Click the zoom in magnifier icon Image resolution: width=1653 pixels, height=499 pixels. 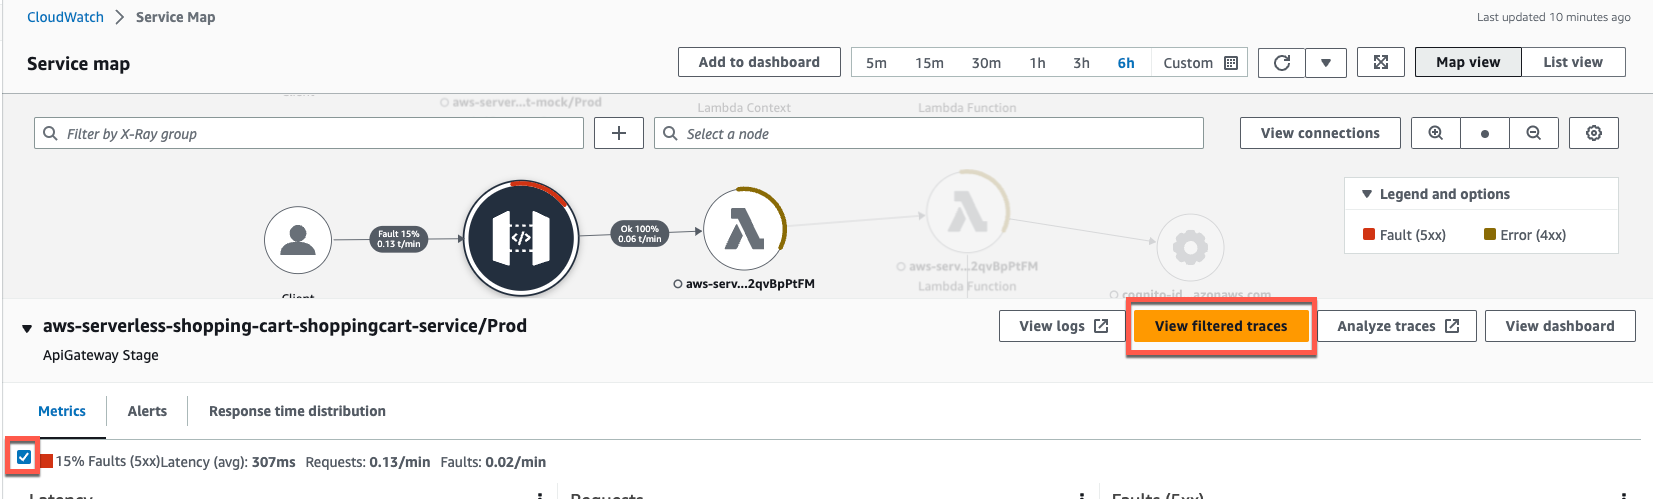point(1436,133)
